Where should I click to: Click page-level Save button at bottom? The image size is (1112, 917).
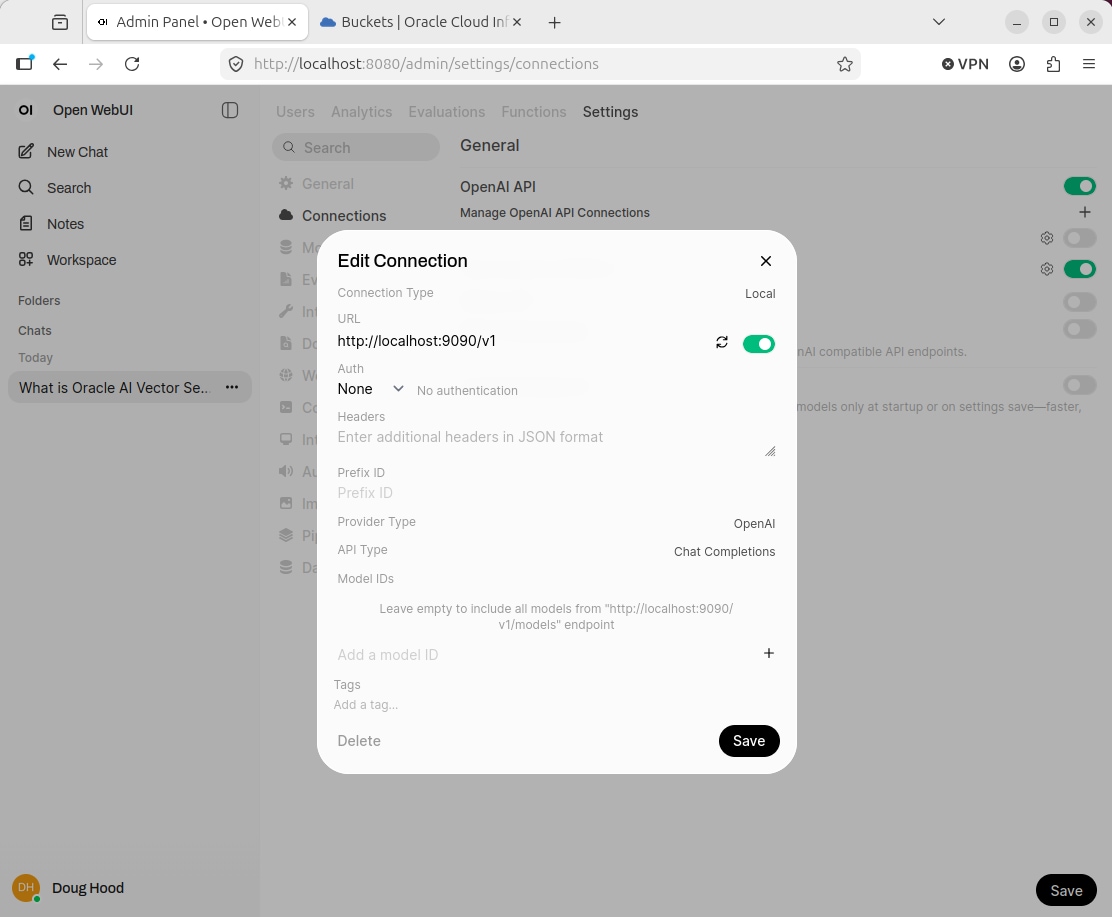(x=1066, y=891)
